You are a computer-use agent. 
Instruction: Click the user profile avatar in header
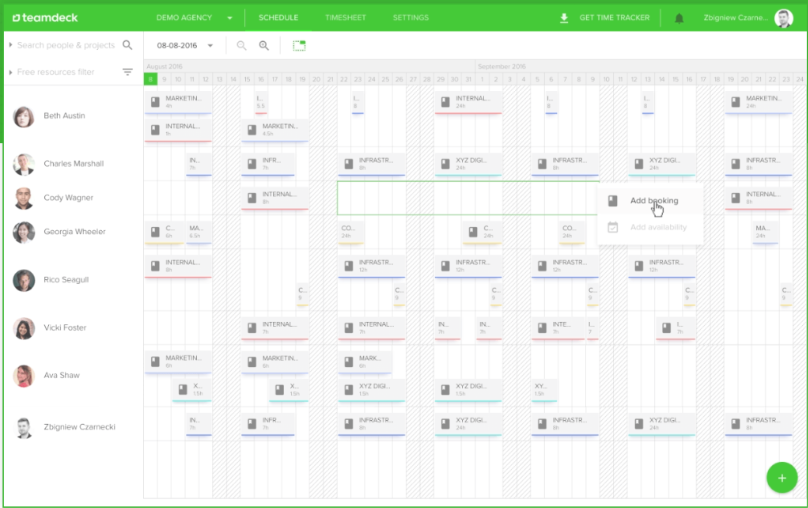784,18
